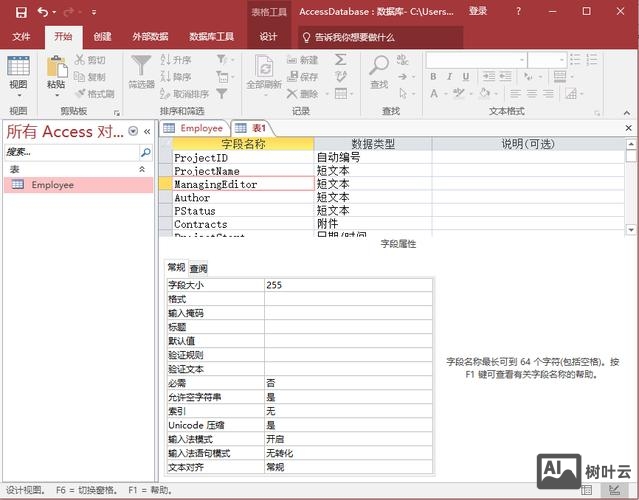Click the ProjectID field name cell
This screenshot has width=639, height=500.
(243, 158)
